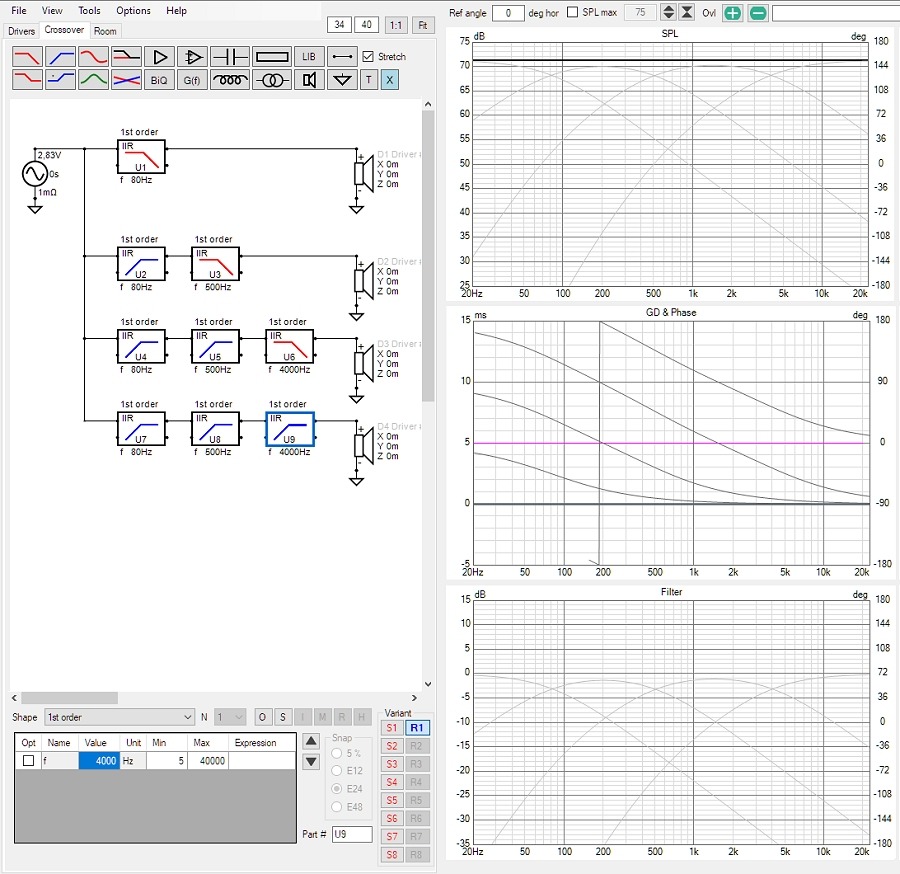This screenshot has width=900, height=874.
Task: Click the Ref angle input field
Action: [x=508, y=13]
